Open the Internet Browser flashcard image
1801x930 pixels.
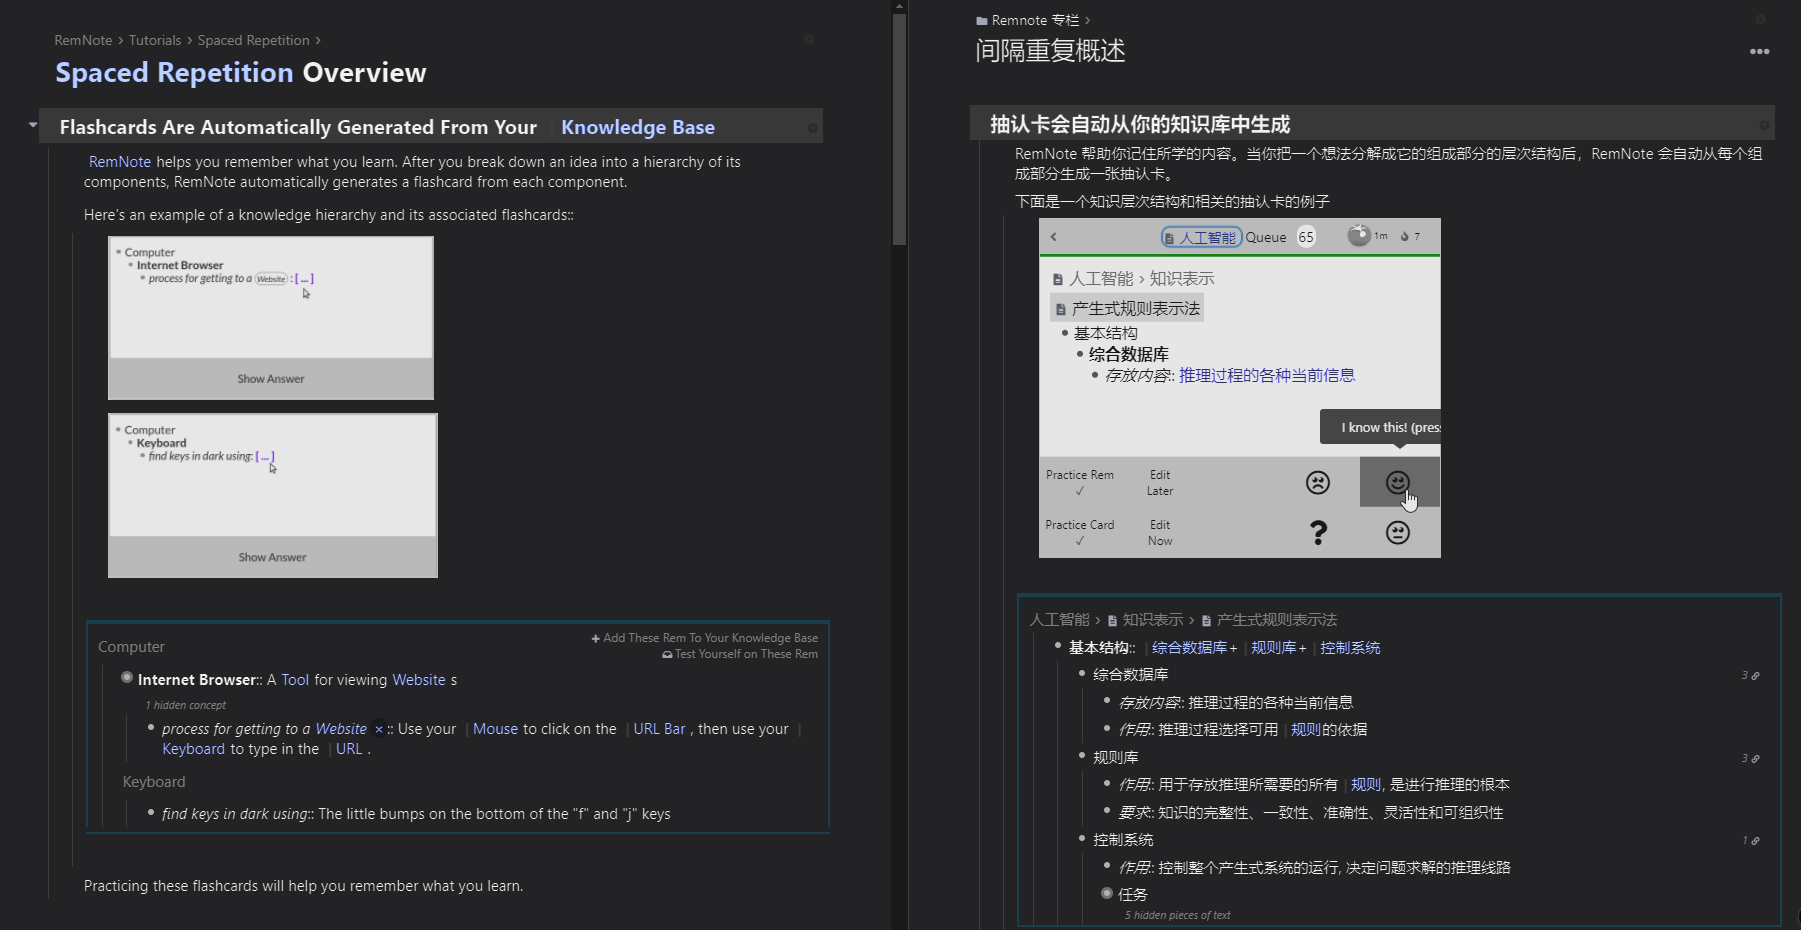point(271,318)
